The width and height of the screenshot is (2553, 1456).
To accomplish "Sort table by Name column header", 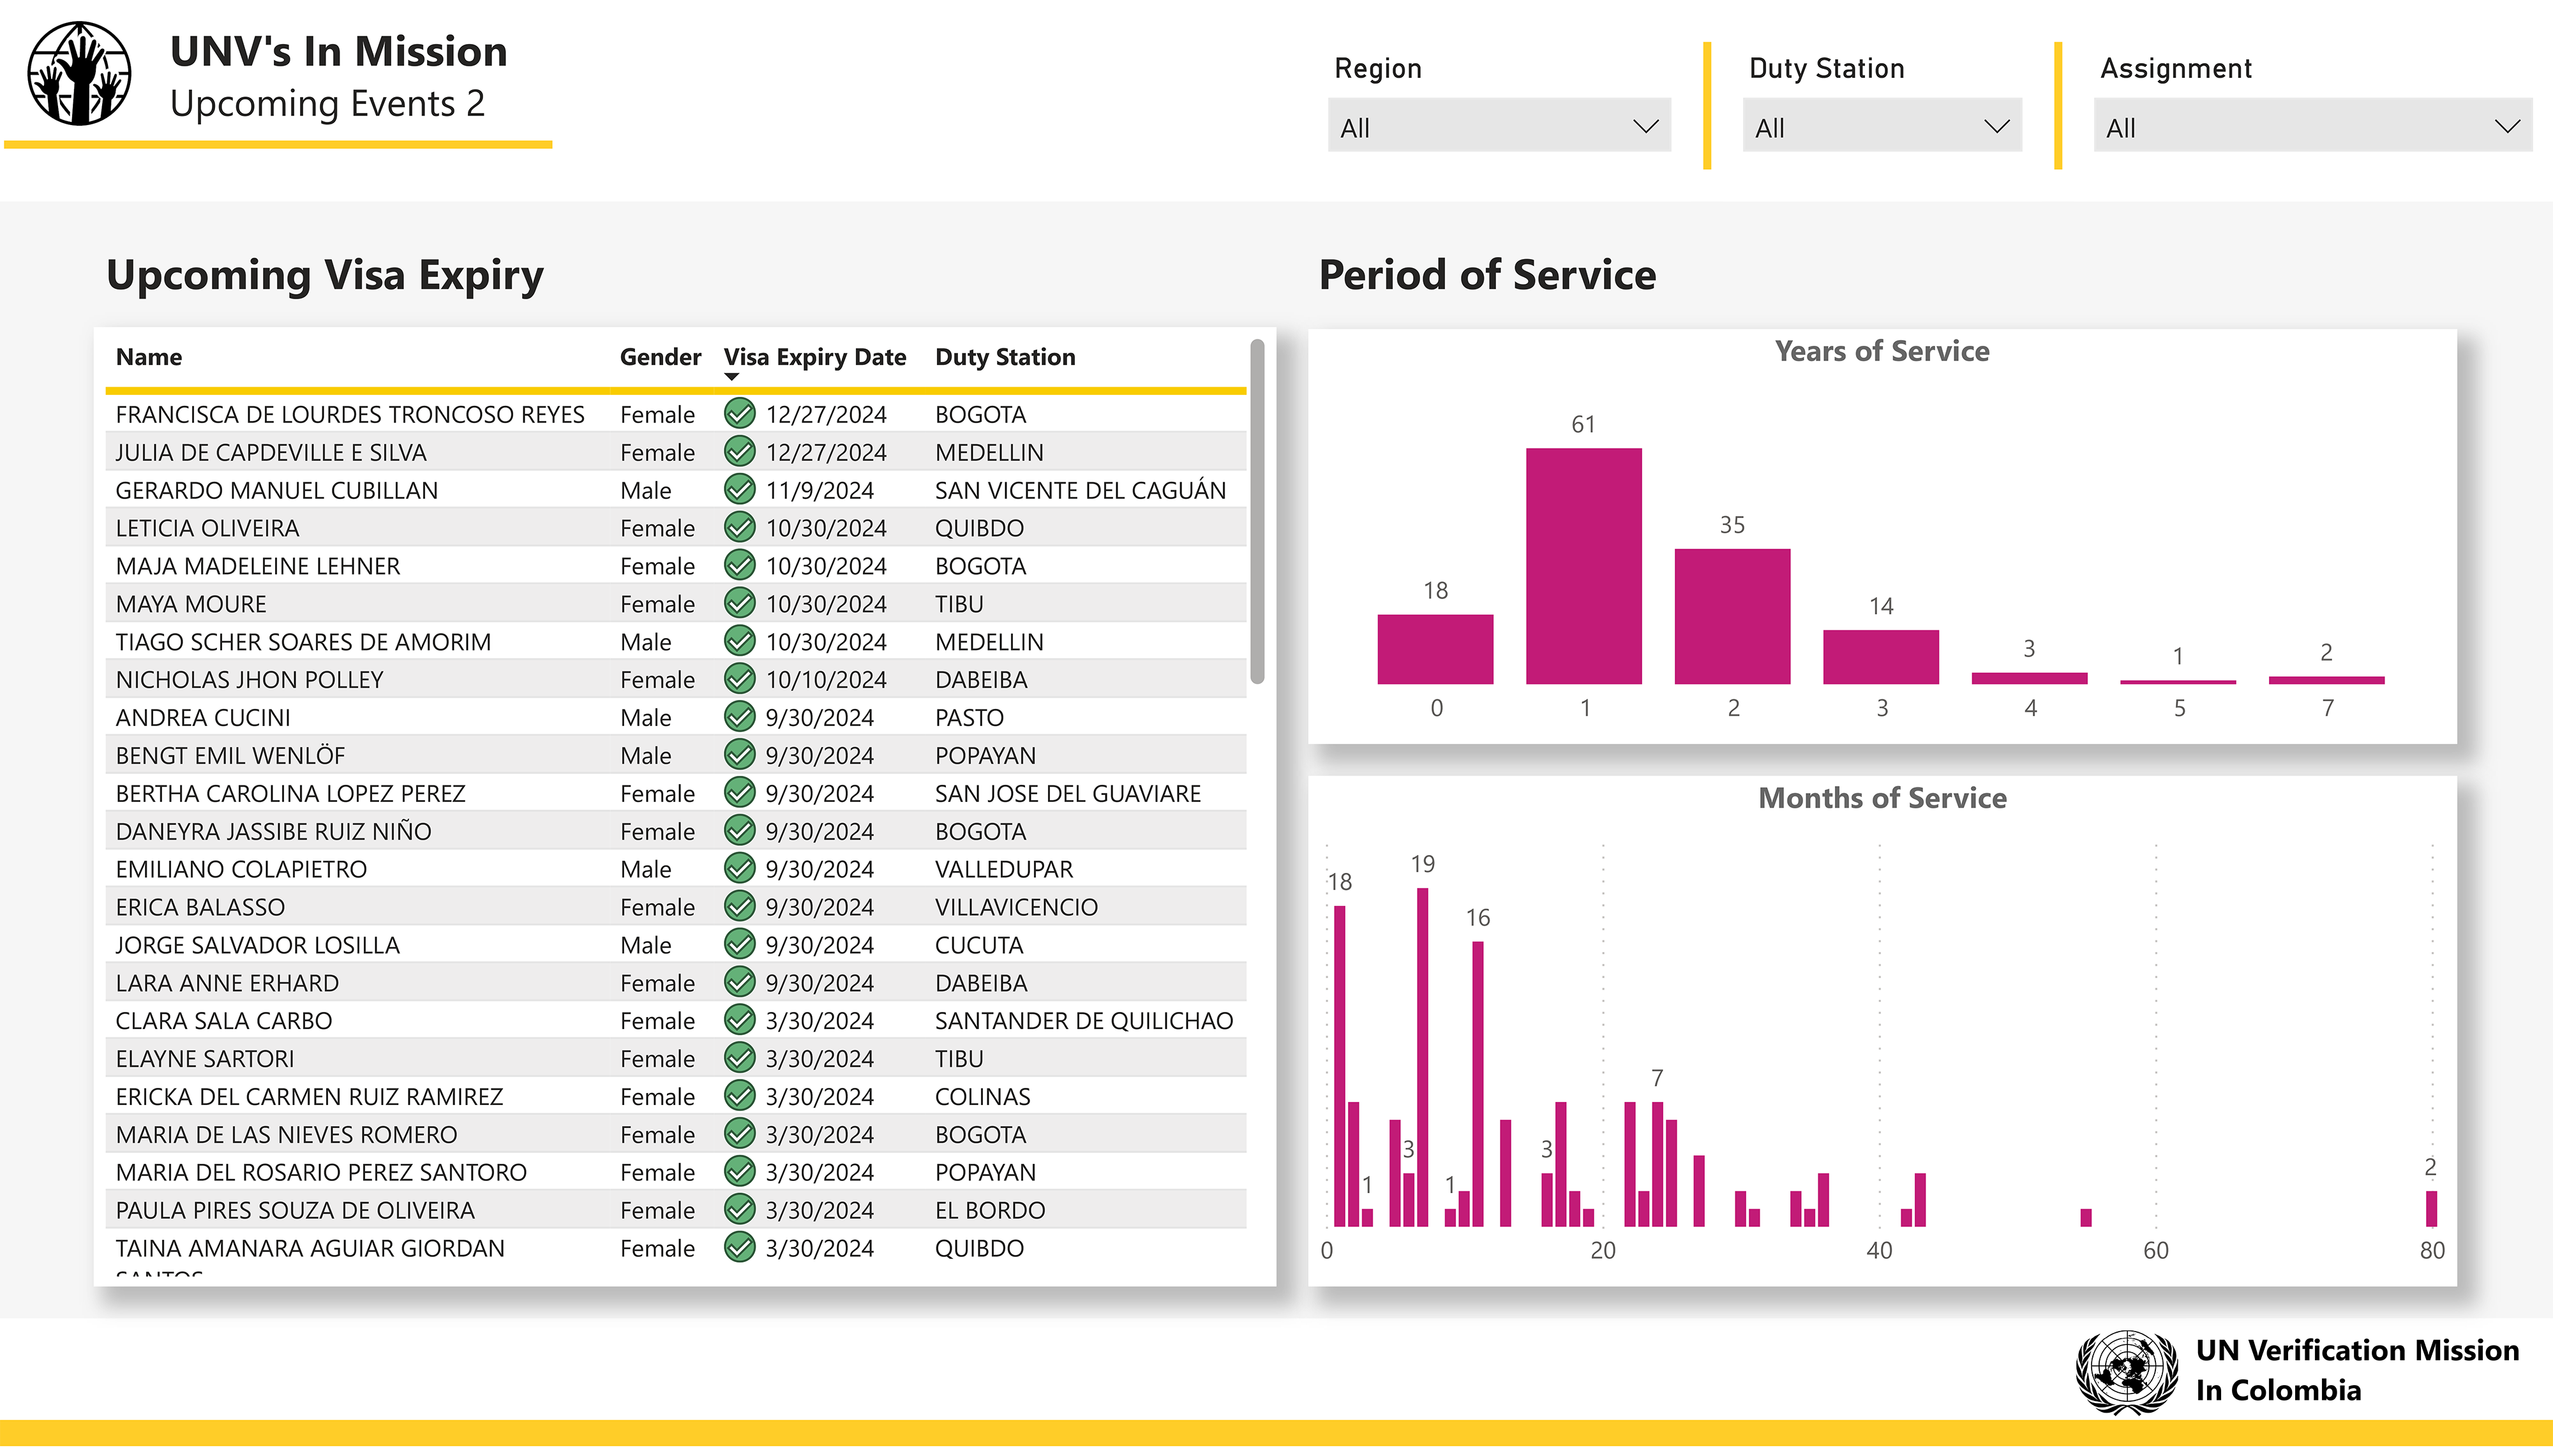I will pyautogui.click(x=149, y=357).
